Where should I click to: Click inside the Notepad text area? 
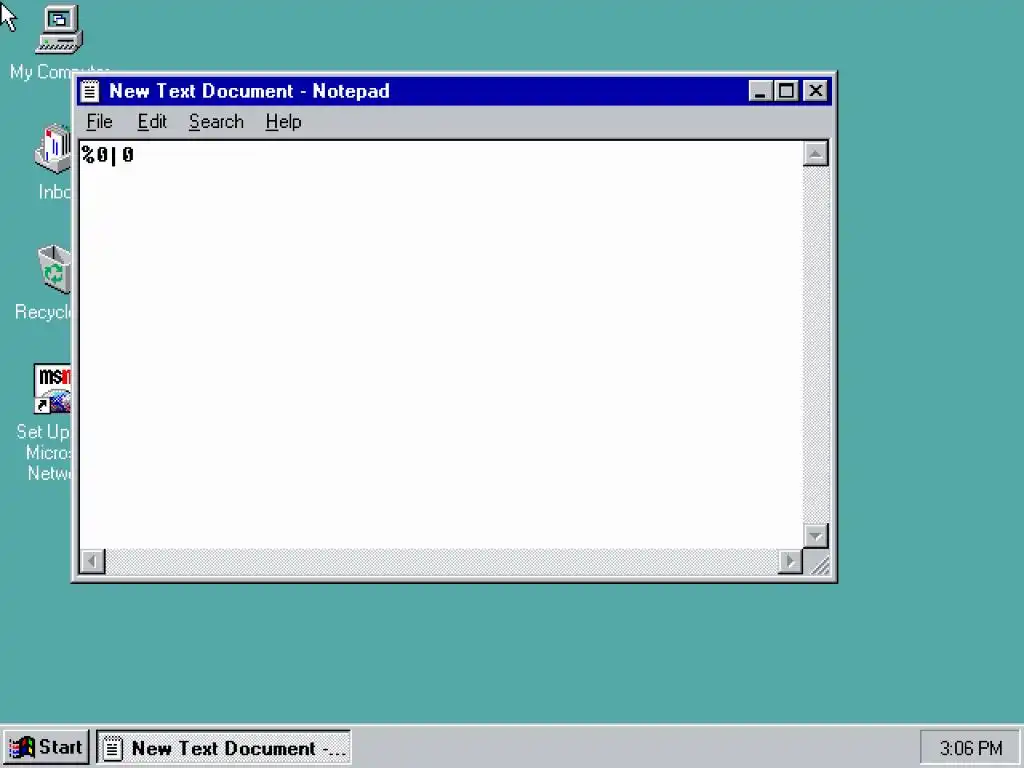point(441,344)
